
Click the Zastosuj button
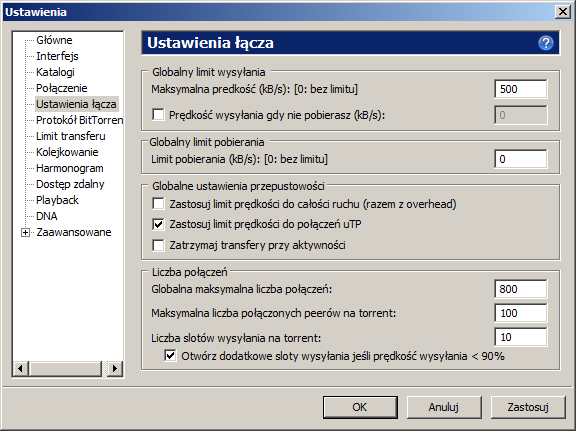(528, 407)
